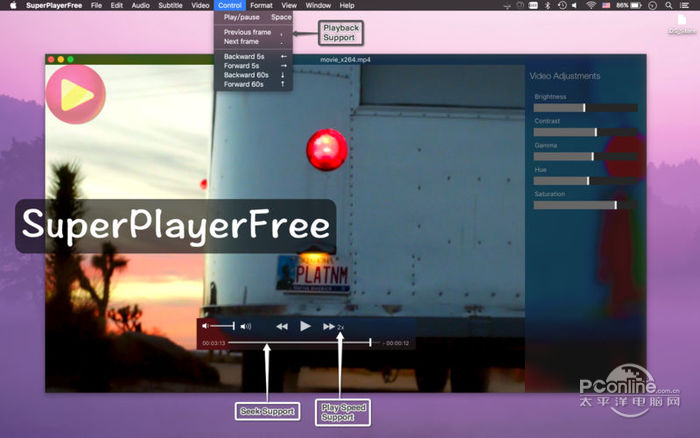700x438 pixels.
Task: Click the pink play logo icon
Action: coord(75,94)
